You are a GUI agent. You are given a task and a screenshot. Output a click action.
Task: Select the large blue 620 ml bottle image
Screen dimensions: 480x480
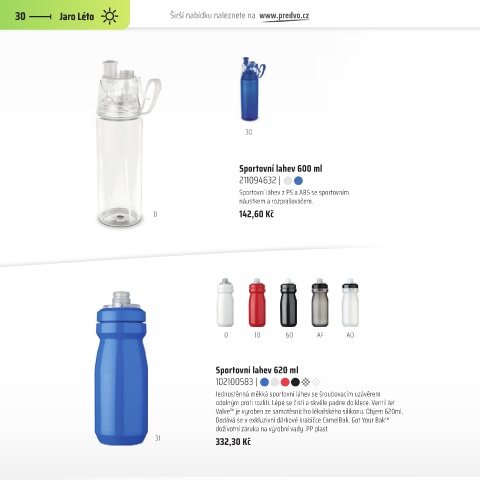point(122,368)
